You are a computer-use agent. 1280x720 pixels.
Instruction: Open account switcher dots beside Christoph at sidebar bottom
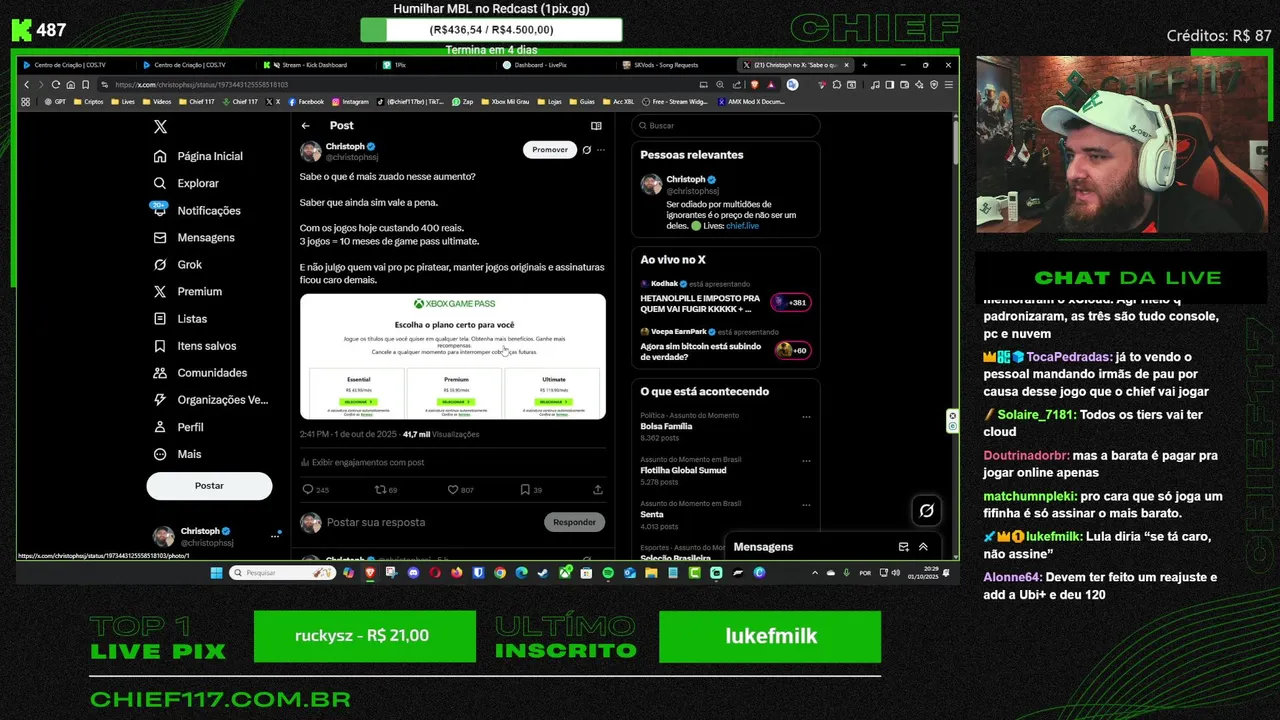(x=275, y=536)
